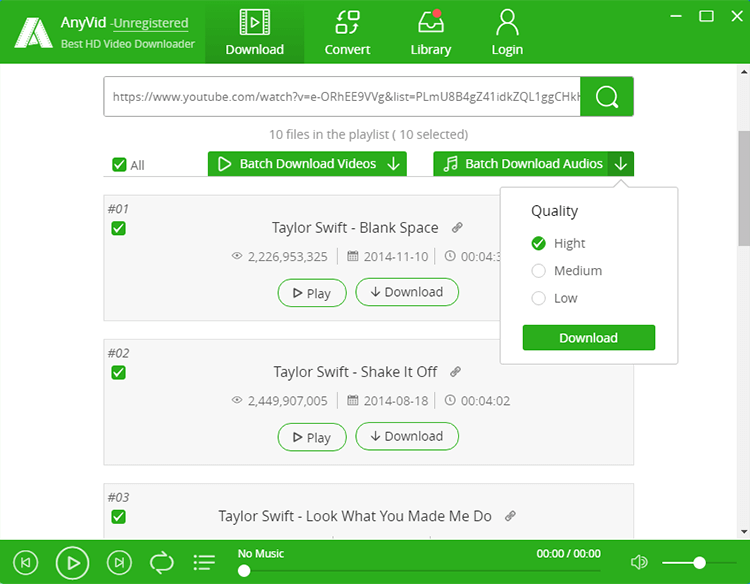
Task: Open the Login tab
Action: pyautogui.click(x=507, y=32)
